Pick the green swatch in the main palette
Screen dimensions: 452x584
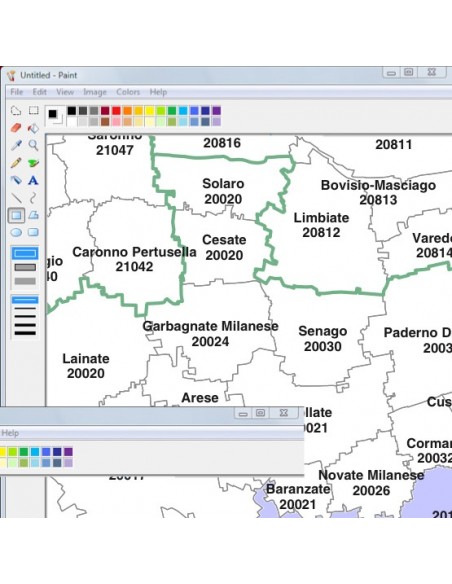172,111
